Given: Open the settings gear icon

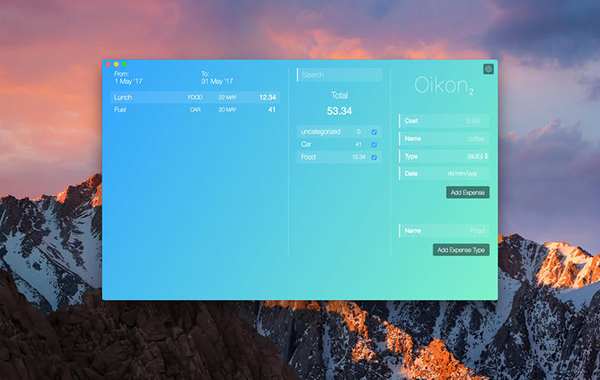Looking at the screenshot, I should [488, 69].
